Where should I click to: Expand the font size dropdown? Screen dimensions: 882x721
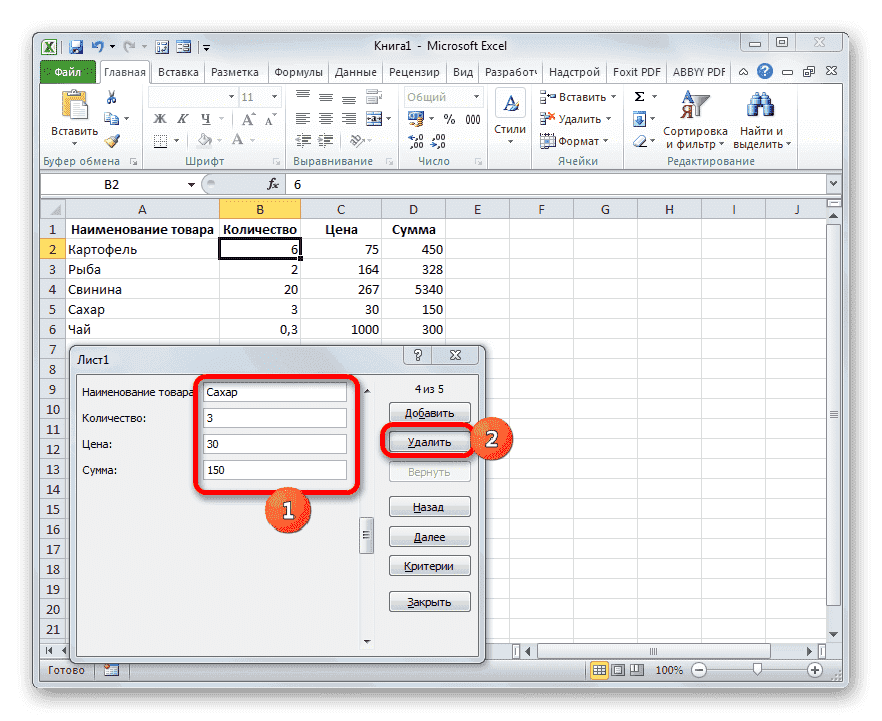click(275, 97)
